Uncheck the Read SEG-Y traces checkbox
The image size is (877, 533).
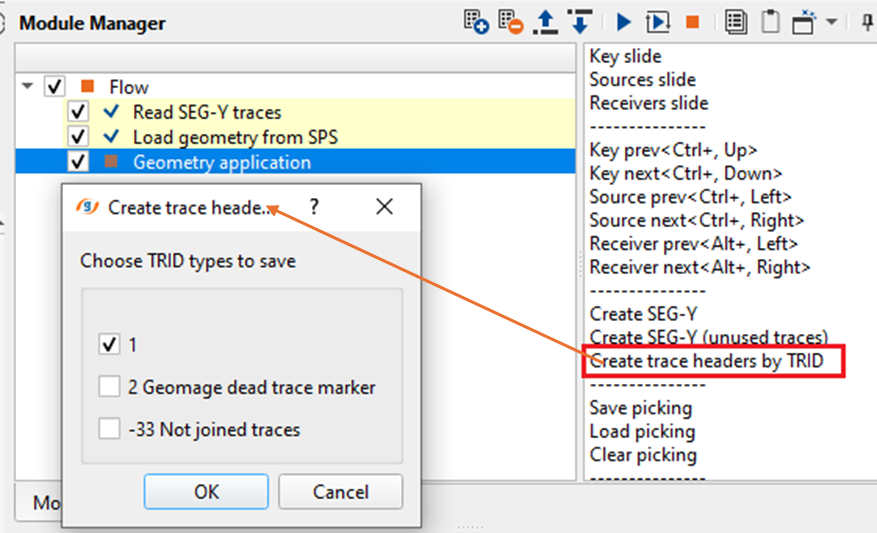[78, 112]
